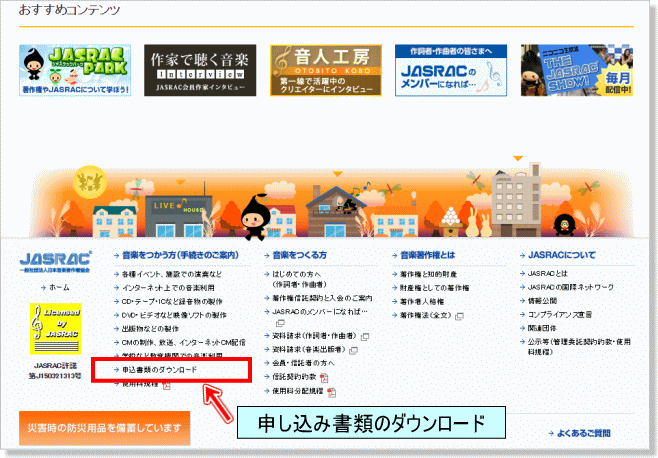Open the 作家で聴く音楽 Interview banner

pyautogui.click(x=200, y=70)
